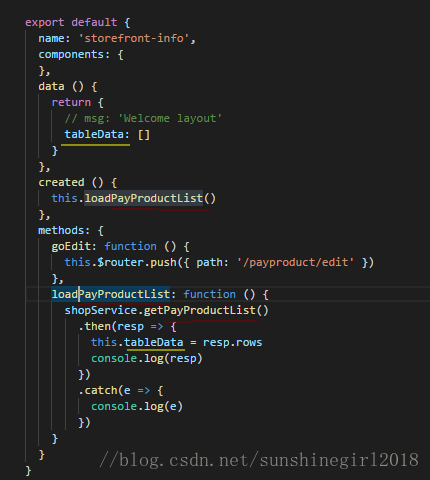Click the "return" keyword
The width and height of the screenshot is (430, 480).
(71, 103)
